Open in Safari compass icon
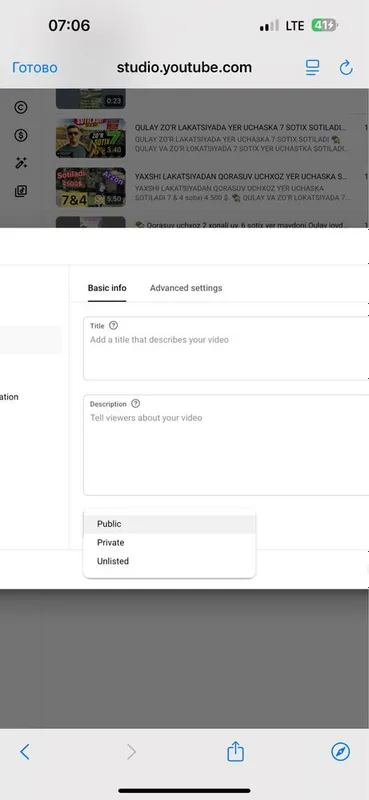 pyautogui.click(x=341, y=752)
